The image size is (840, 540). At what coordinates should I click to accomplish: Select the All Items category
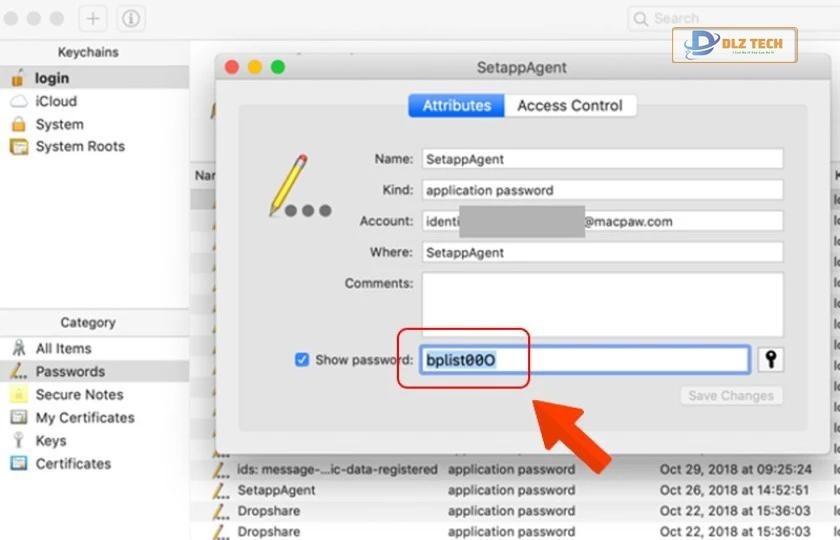63,349
